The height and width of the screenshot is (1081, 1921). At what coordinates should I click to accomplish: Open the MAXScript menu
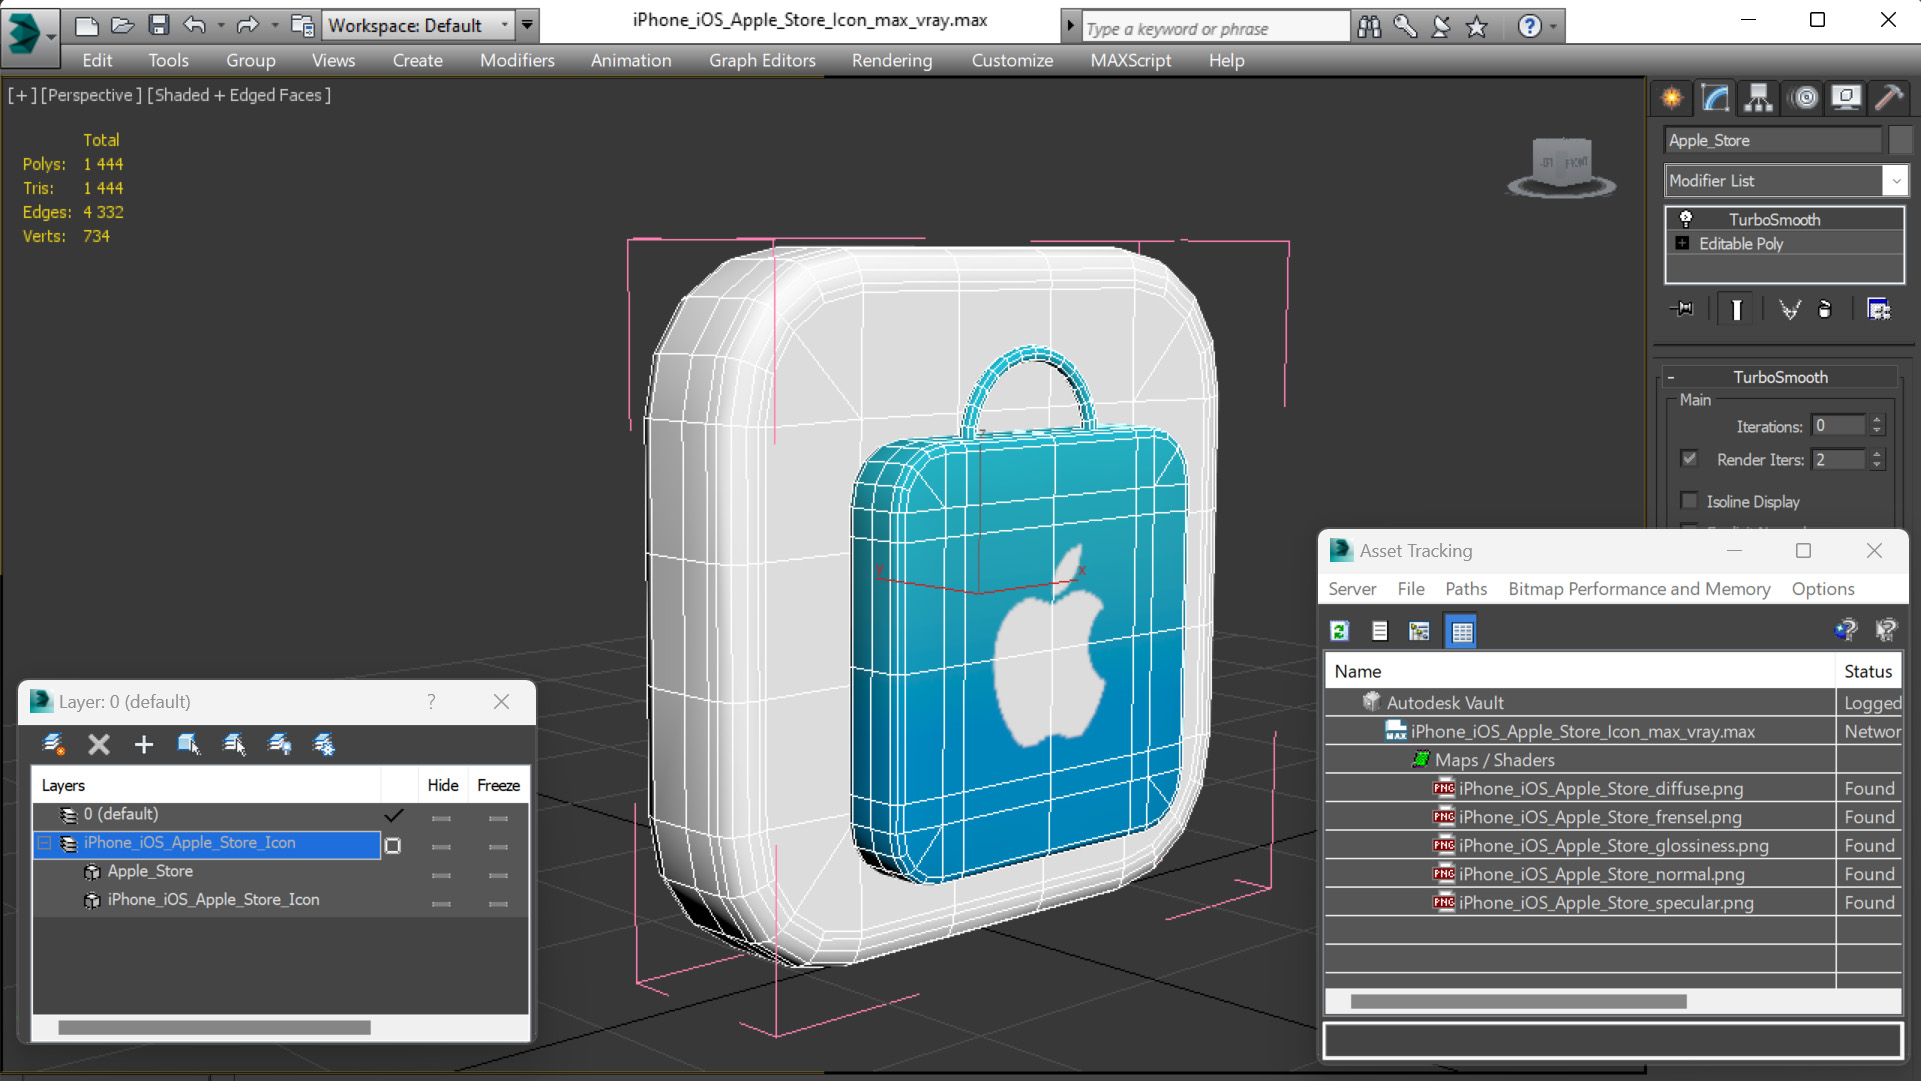(x=1131, y=60)
